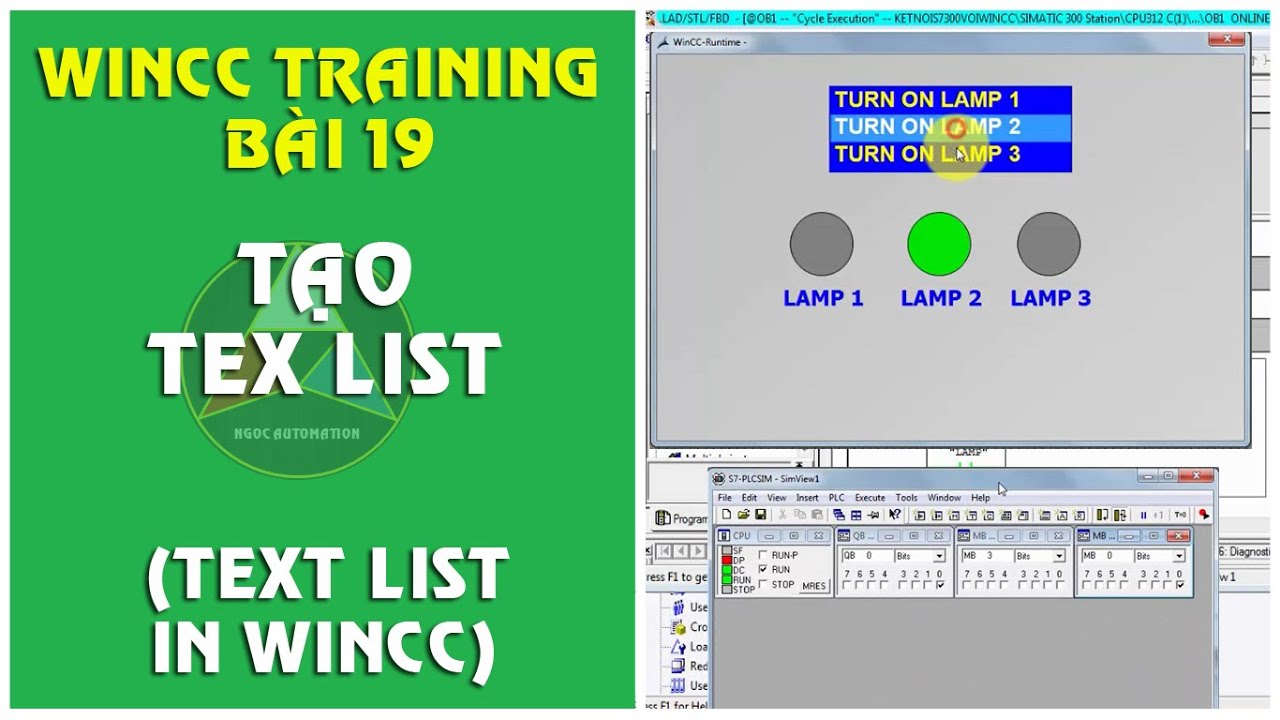1280x720 pixels.
Task: Click Reset Timers T=0 icon
Action: pyautogui.click(x=1180, y=514)
